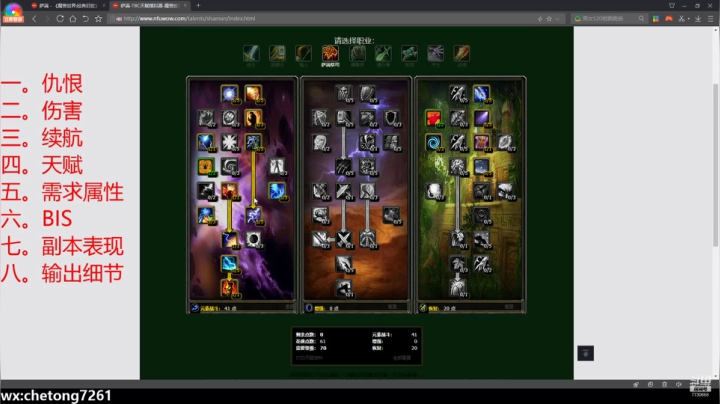The width and height of the screenshot is (720, 404).
Task: Click the Lightning Mastery talent
Action: 253,215
